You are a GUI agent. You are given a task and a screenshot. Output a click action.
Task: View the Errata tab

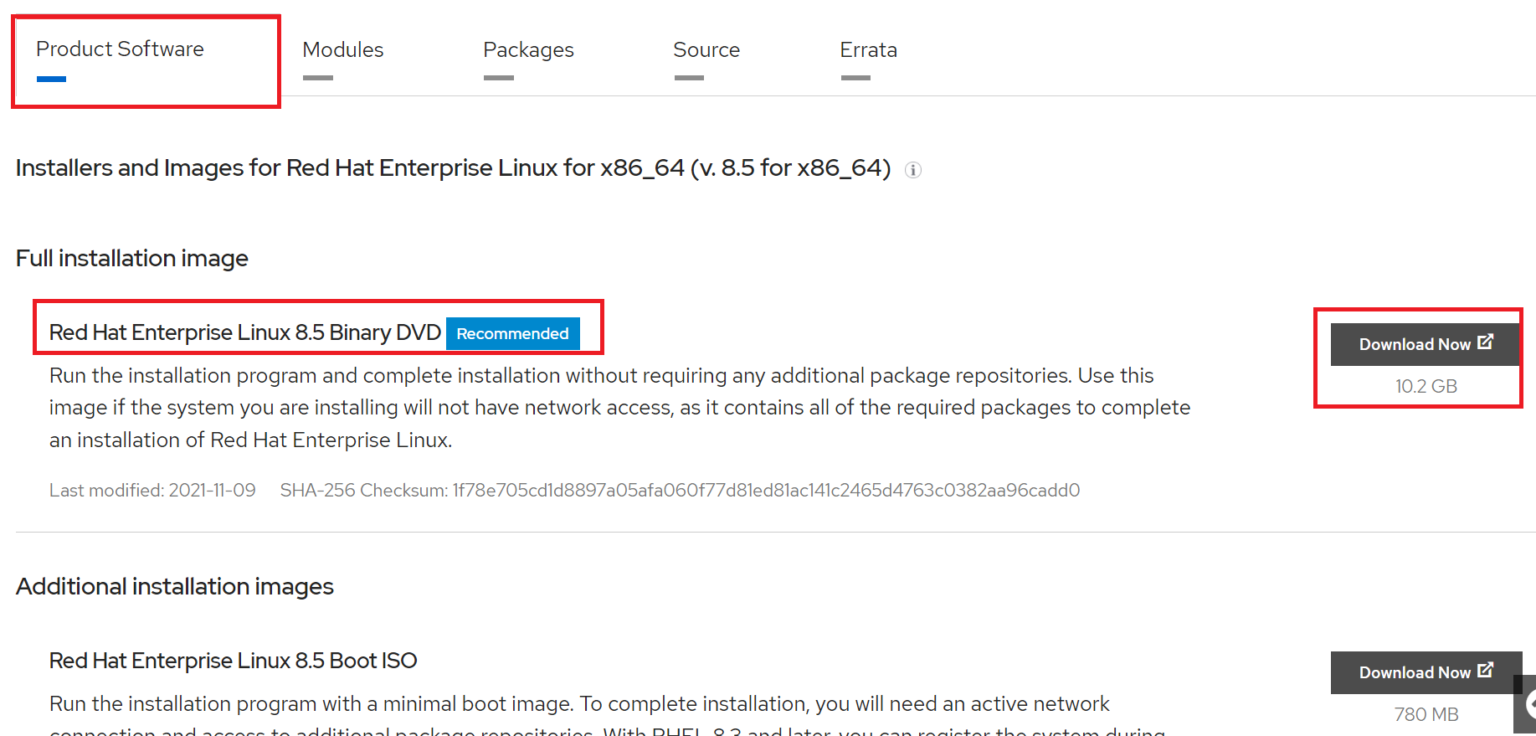868,49
